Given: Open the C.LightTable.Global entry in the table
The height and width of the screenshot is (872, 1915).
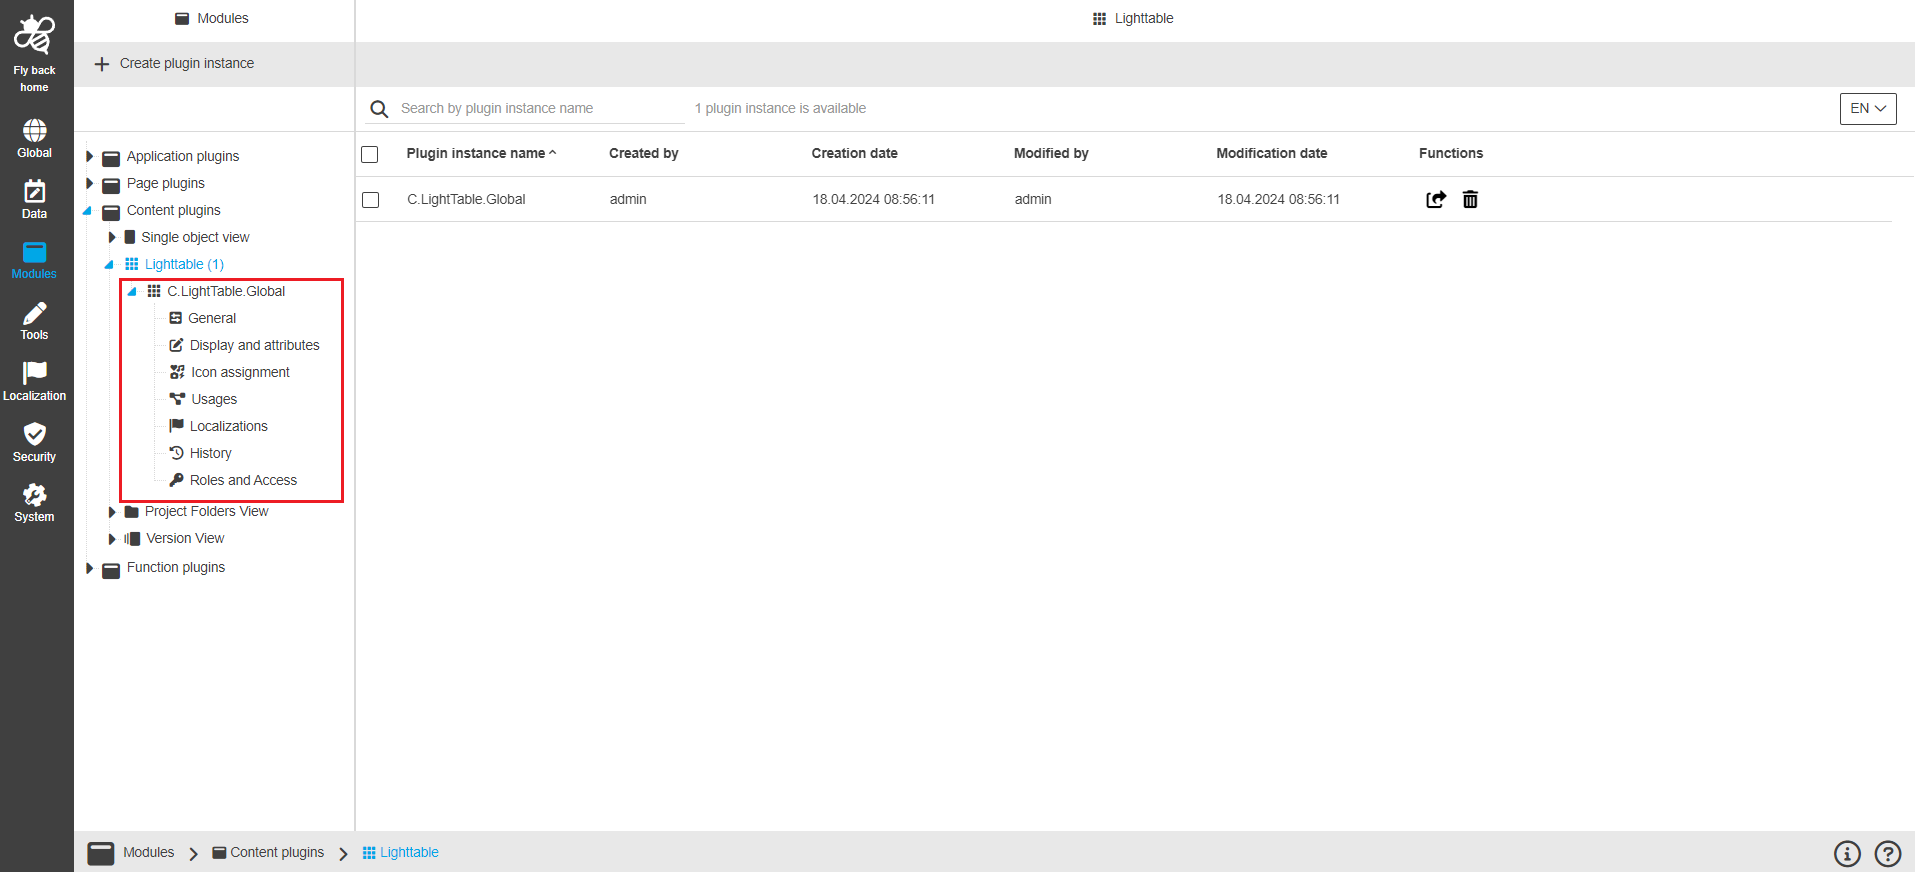Looking at the screenshot, I should tap(466, 199).
